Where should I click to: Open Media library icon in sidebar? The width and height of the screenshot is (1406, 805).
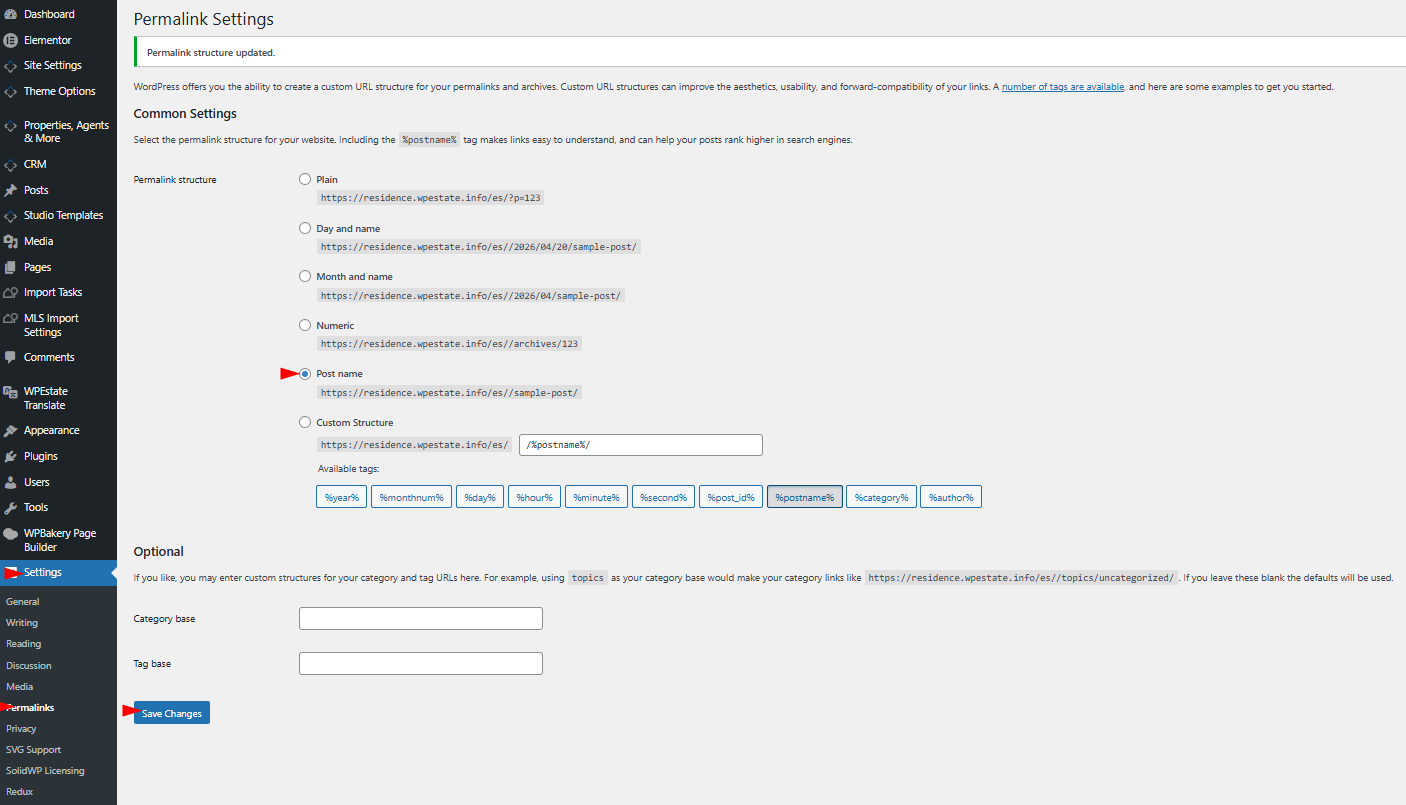[11, 241]
